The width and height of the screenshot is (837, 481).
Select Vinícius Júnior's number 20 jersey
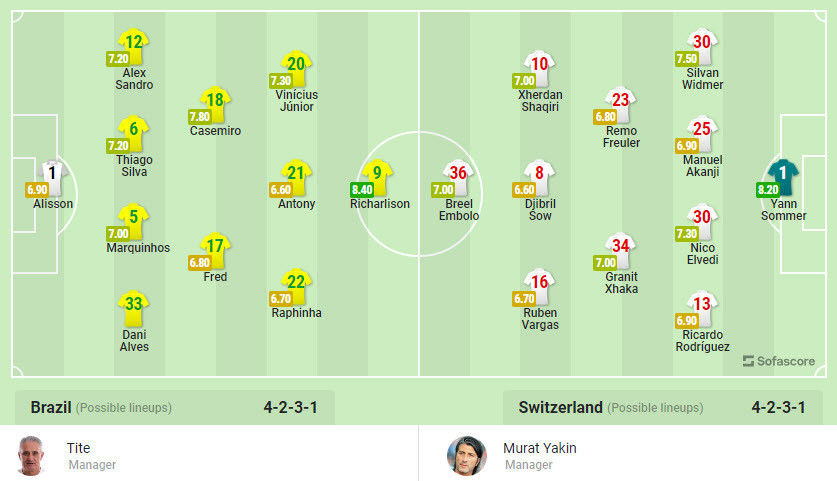pyautogui.click(x=294, y=64)
